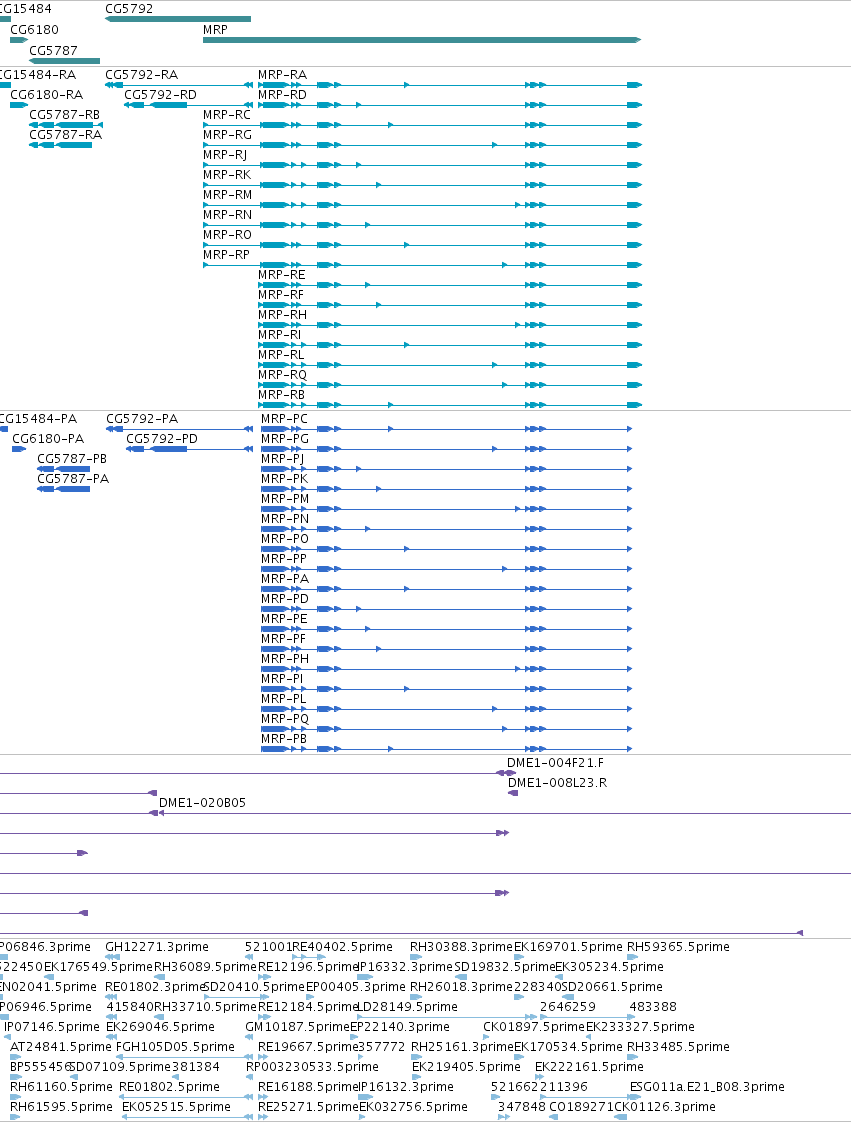Click protein MRP-PE label
851x1122 pixels.
(284, 620)
